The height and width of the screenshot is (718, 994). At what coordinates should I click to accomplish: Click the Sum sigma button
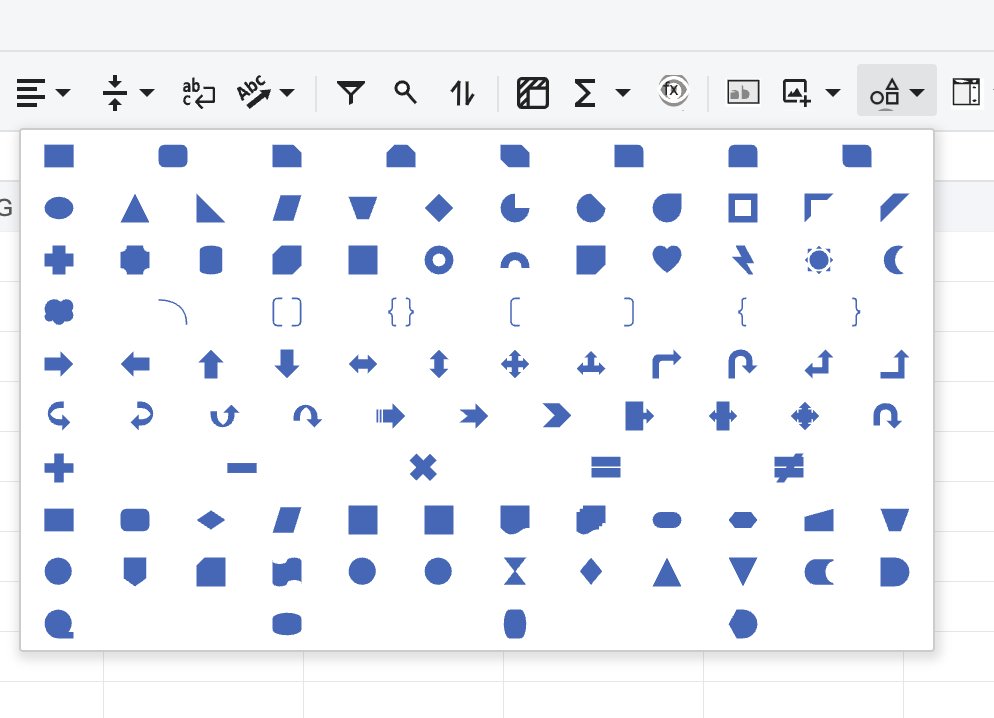click(x=584, y=93)
